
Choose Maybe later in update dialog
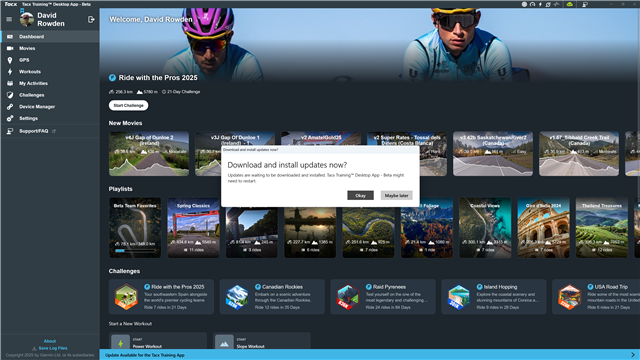tap(396, 196)
